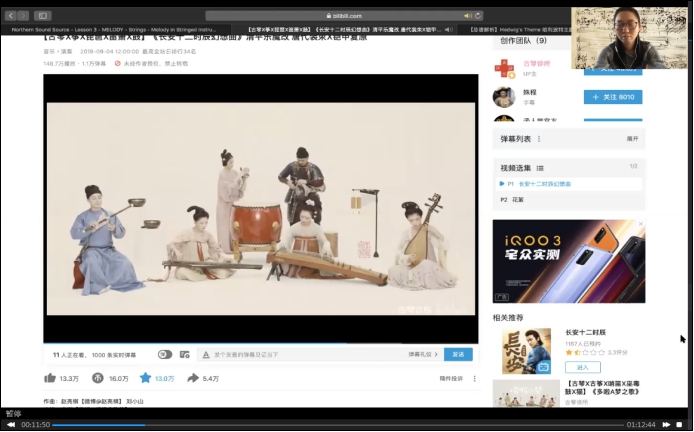The width and height of the screenshot is (694, 432).
Task: Toggle the danmaku display switch
Action: [165, 355]
